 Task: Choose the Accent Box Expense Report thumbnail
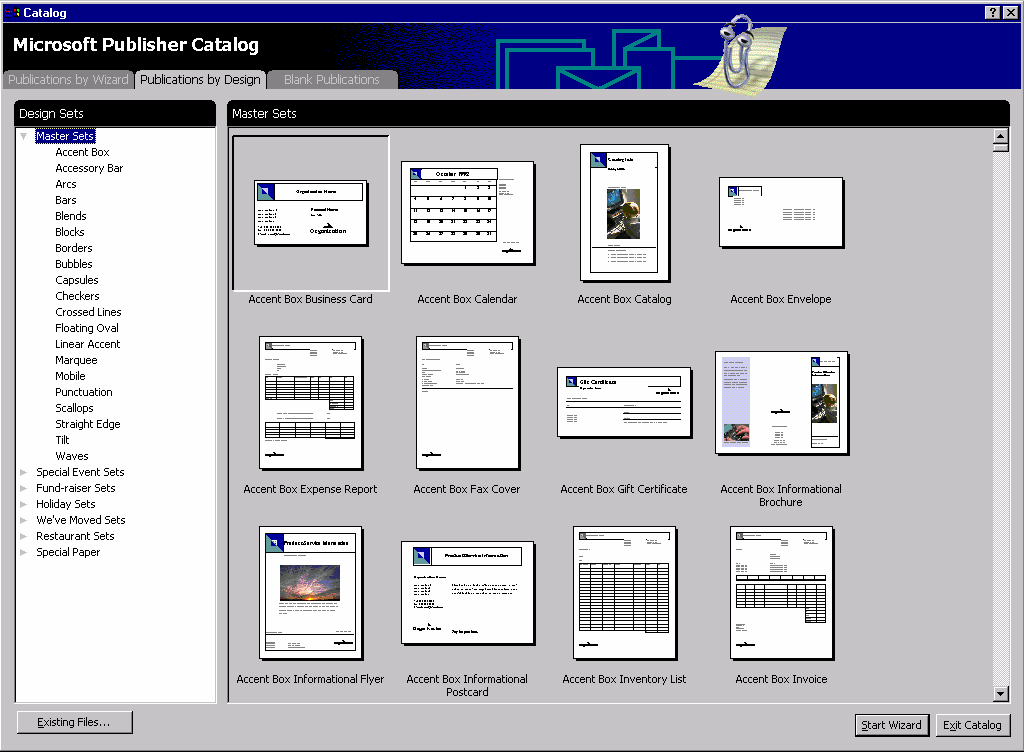point(311,403)
